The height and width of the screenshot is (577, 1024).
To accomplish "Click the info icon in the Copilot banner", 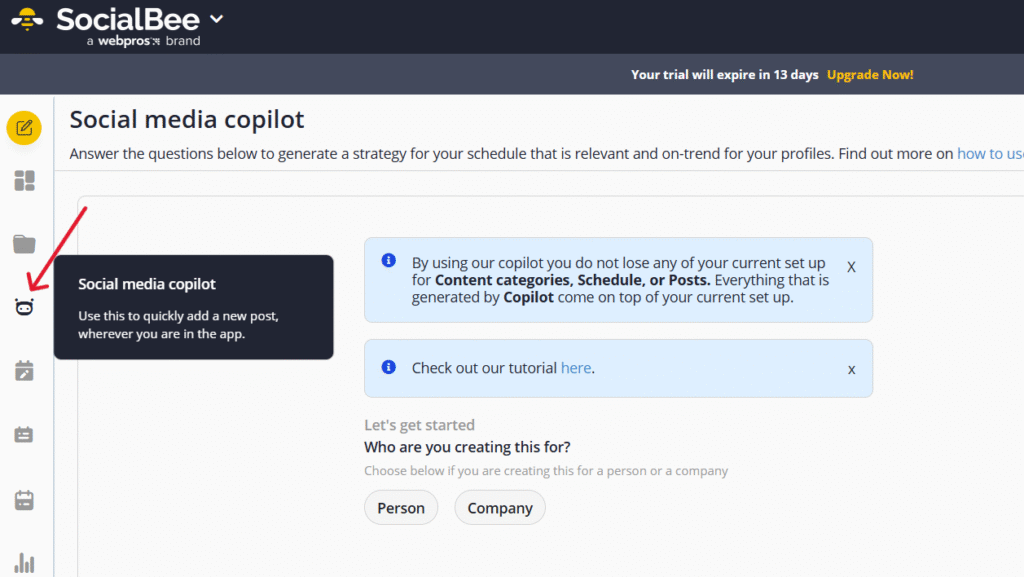I will 389,261.
